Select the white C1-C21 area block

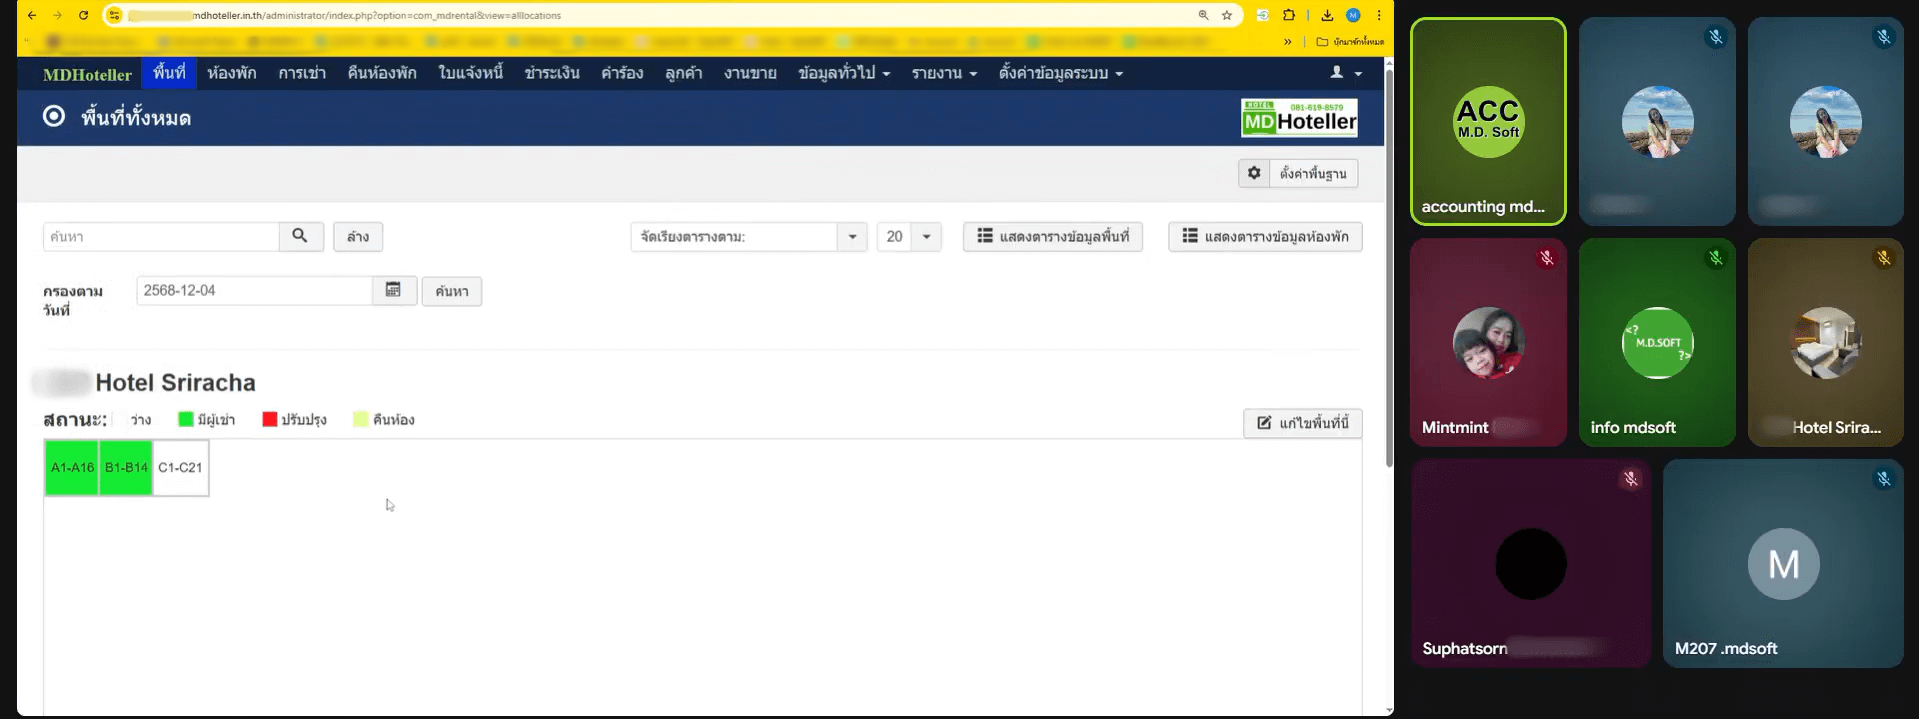[x=180, y=468]
